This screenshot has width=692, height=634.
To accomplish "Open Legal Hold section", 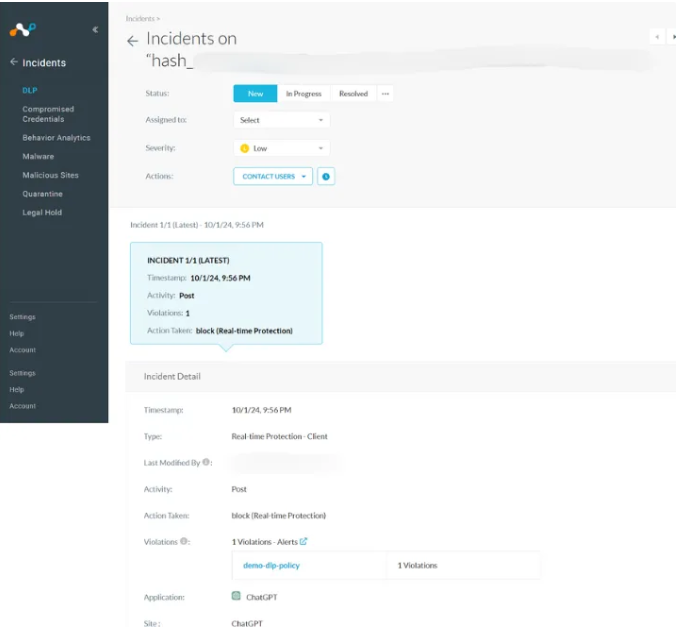I will point(42,213).
